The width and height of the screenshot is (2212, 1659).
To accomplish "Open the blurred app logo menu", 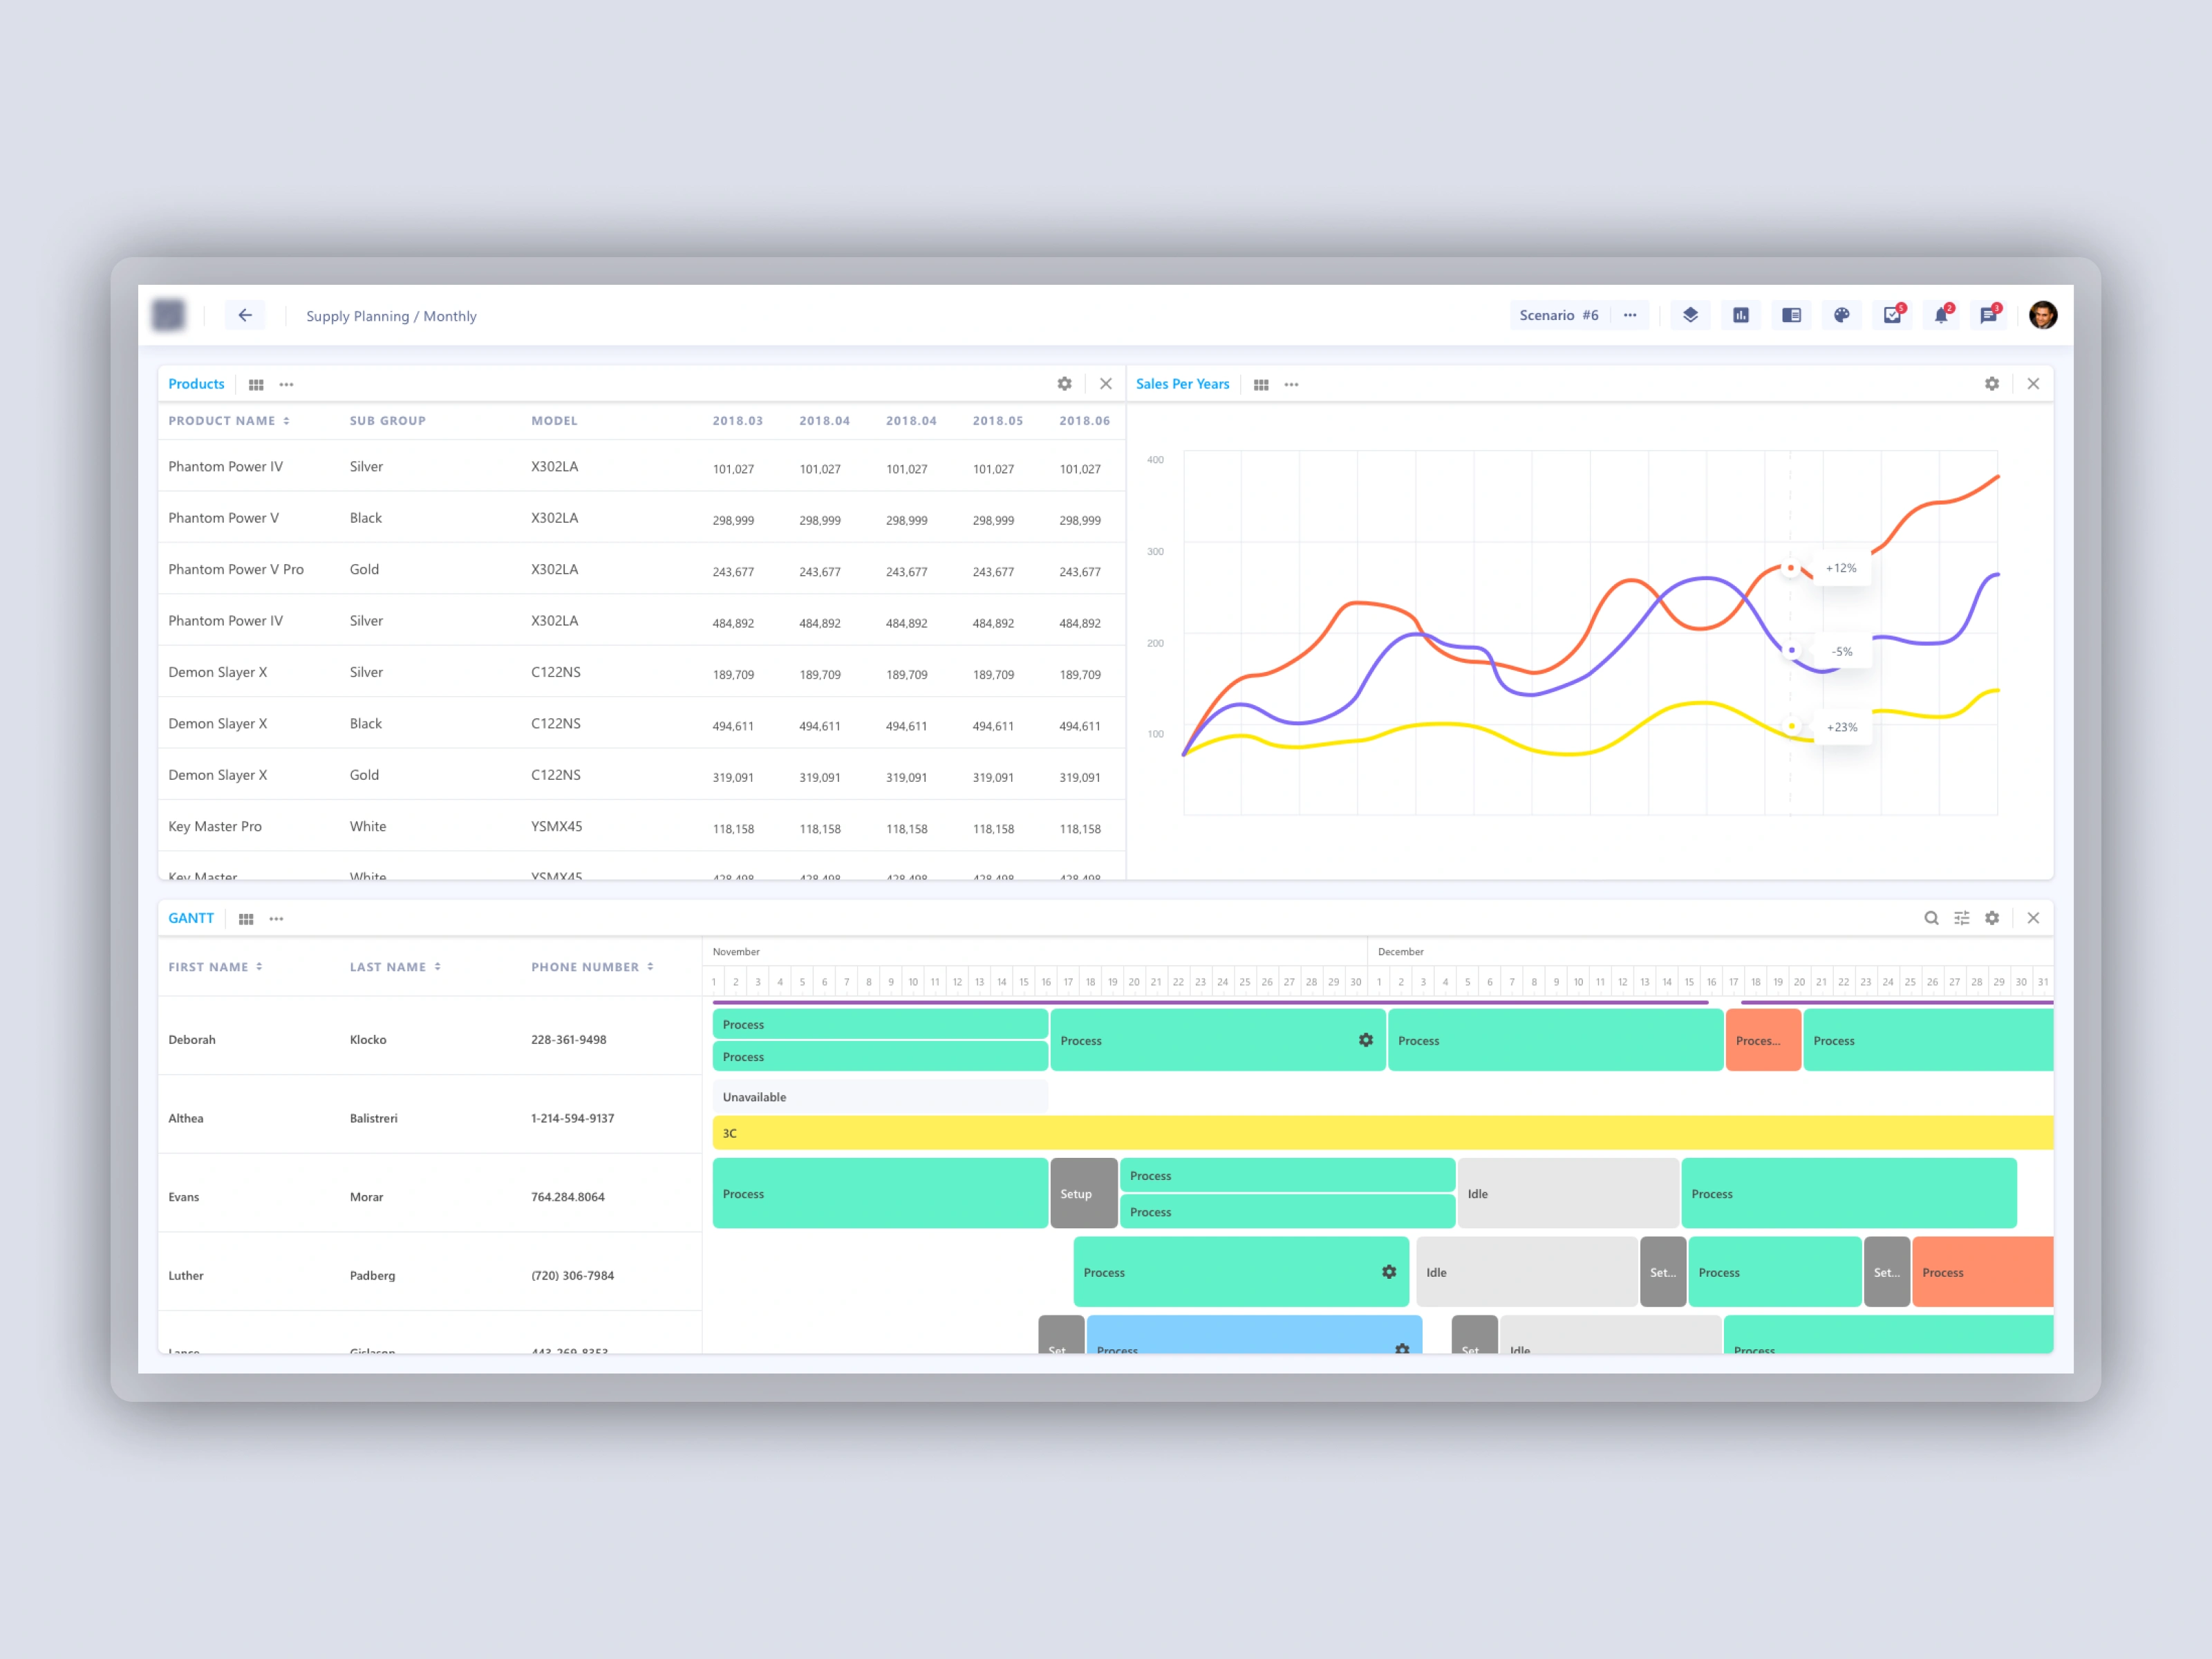I will click(x=169, y=315).
